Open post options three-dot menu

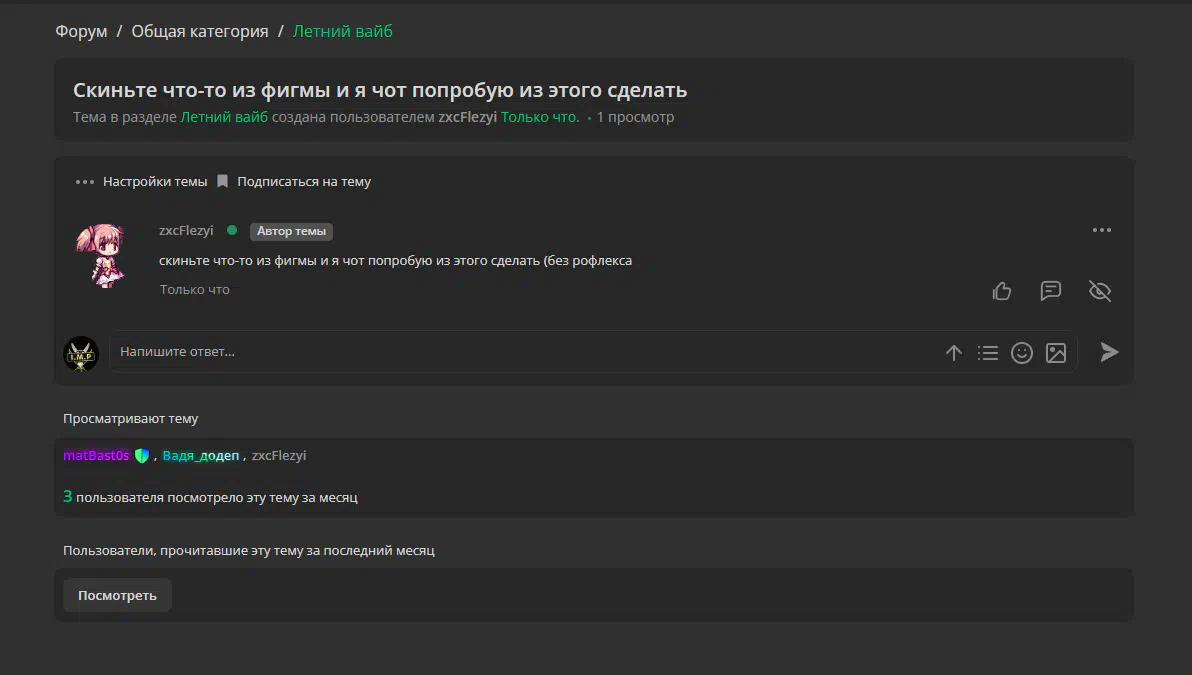(x=1102, y=230)
